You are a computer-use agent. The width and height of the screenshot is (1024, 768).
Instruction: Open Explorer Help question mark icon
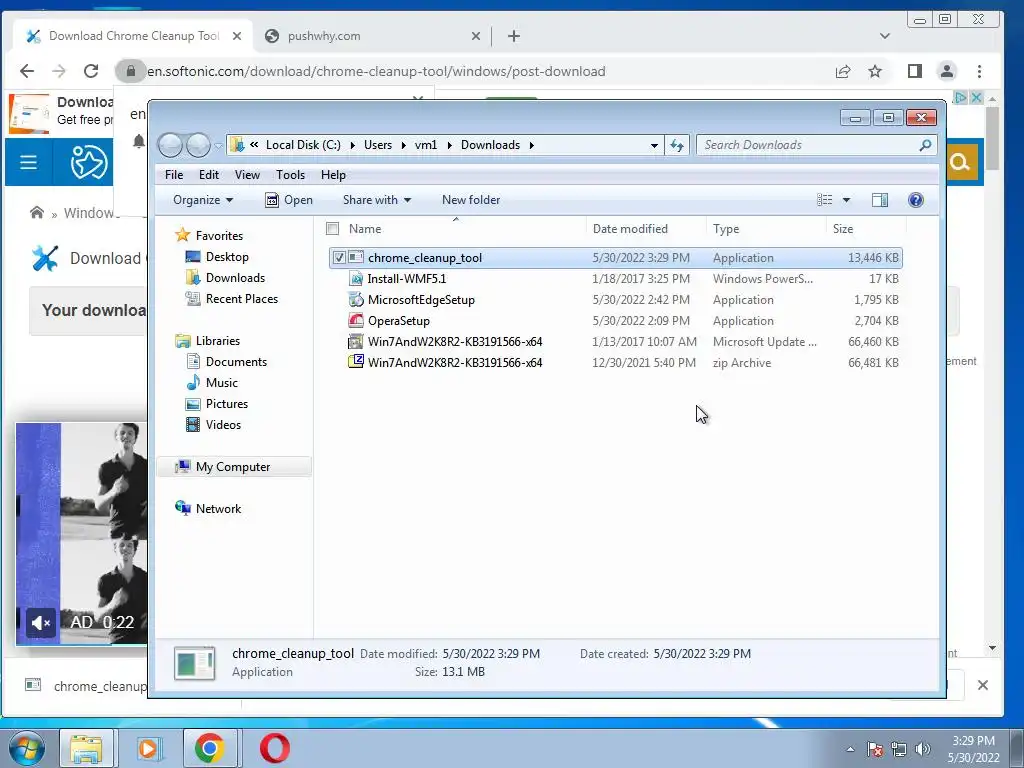(916, 200)
